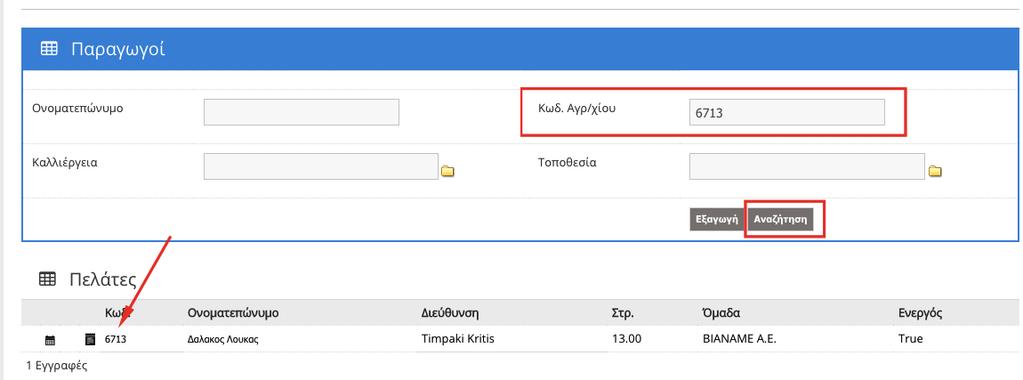
Task: Focus the Τοποθεσία input field
Action: tap(807, 166)
